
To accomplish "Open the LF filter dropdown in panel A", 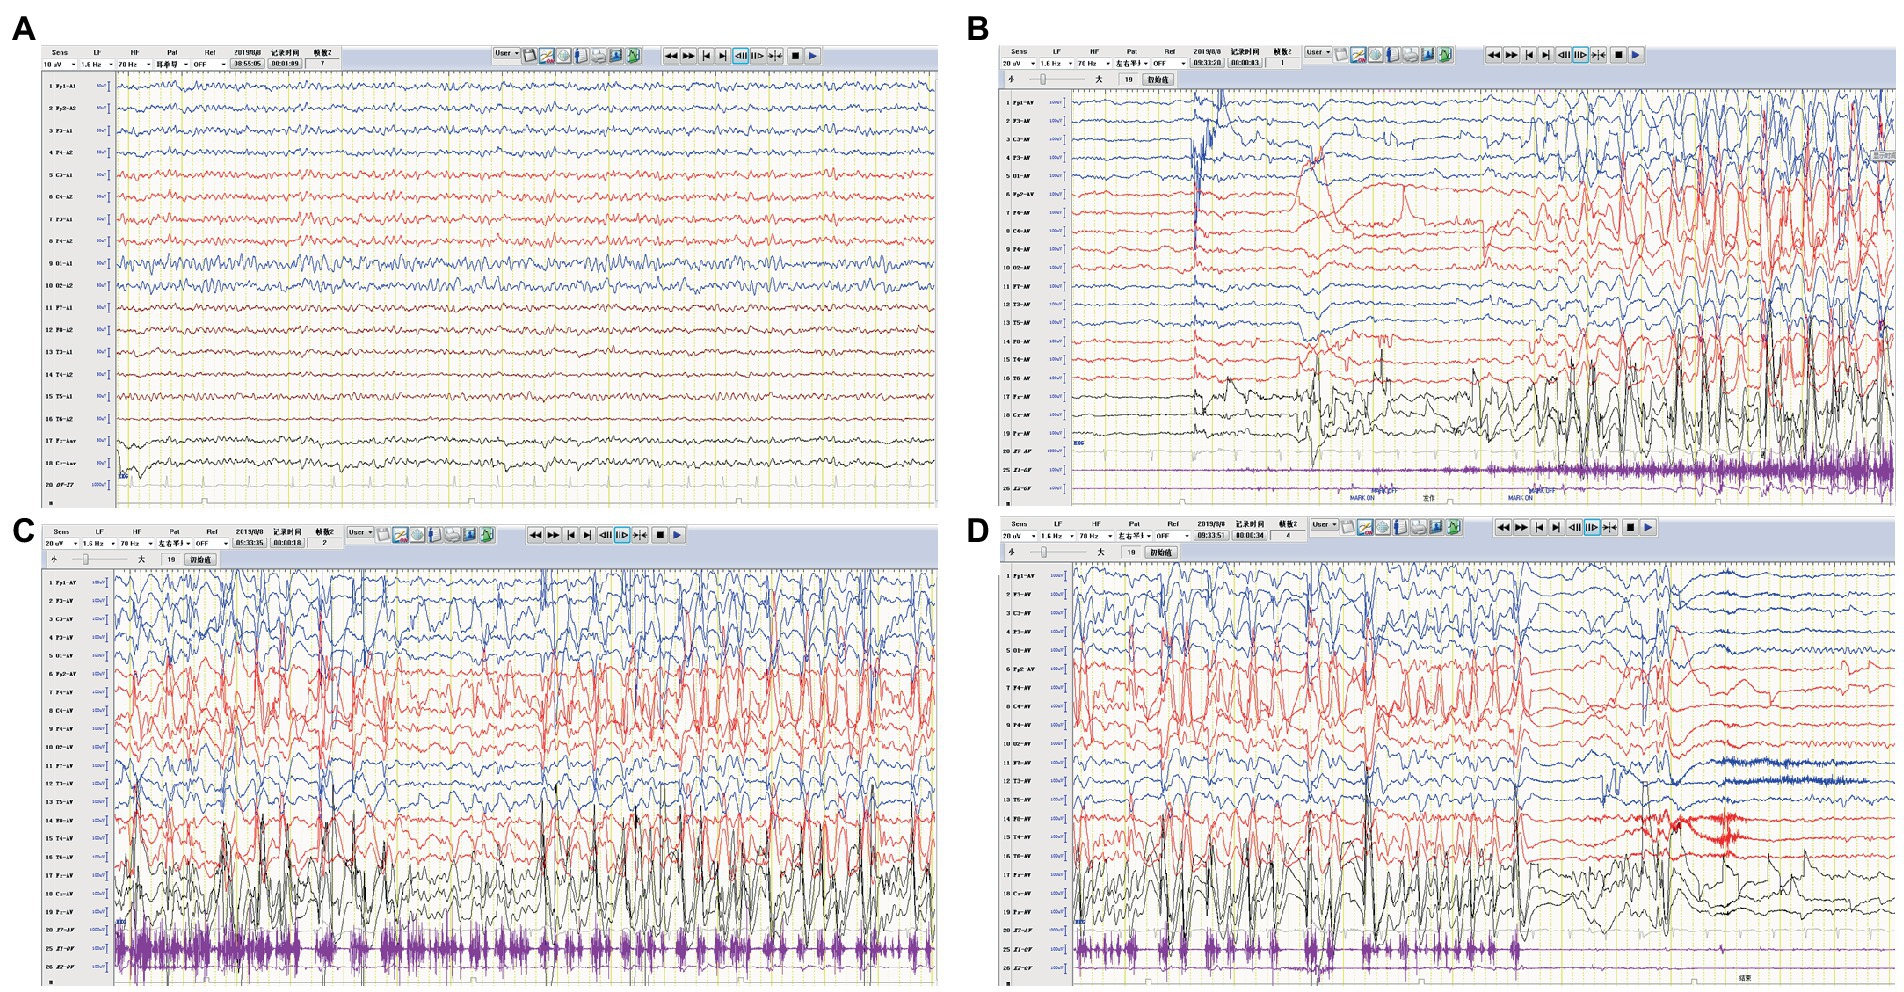I will [x=97, y=64].
